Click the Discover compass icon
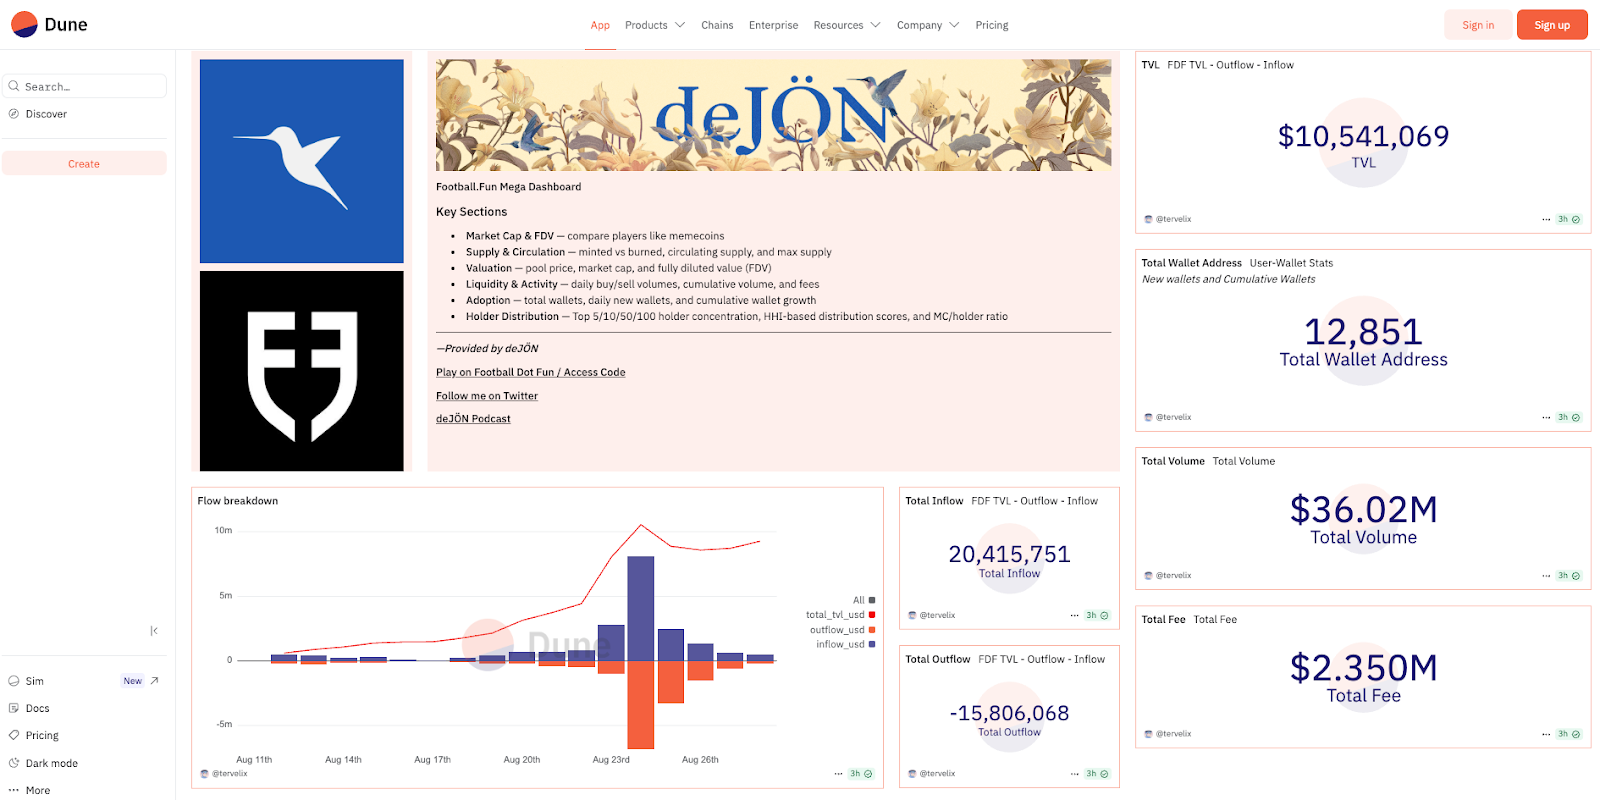 tap(14, 114)
